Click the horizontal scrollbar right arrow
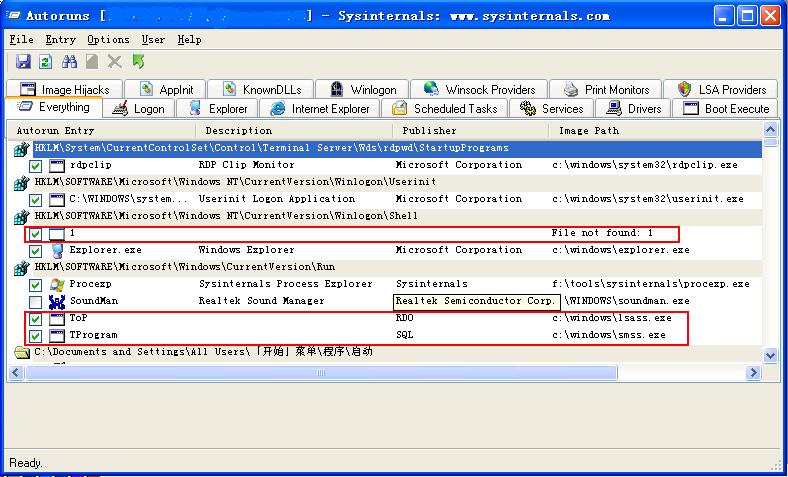The height and width of the screenshot is (477, 788). (x=753, y=372)
